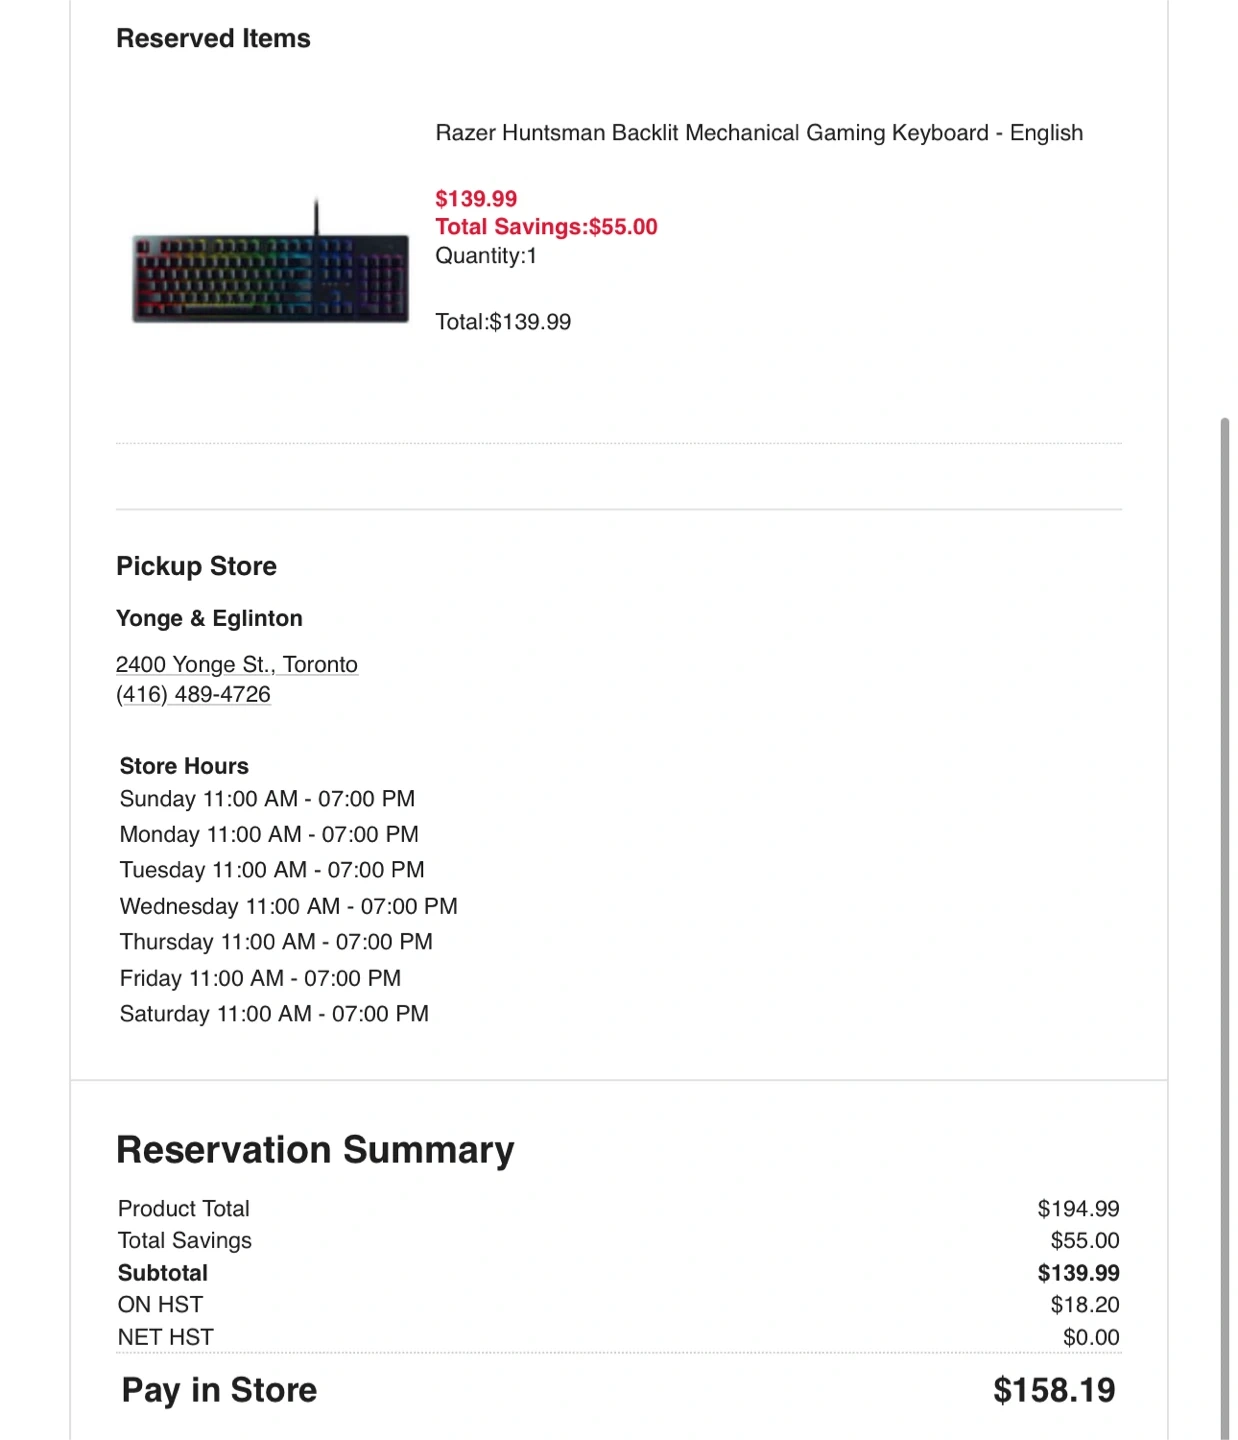The width and height of the screenshot is (1238, 1440).
Task: Click the Wednesday store hours row
Action: coord(288,907)
